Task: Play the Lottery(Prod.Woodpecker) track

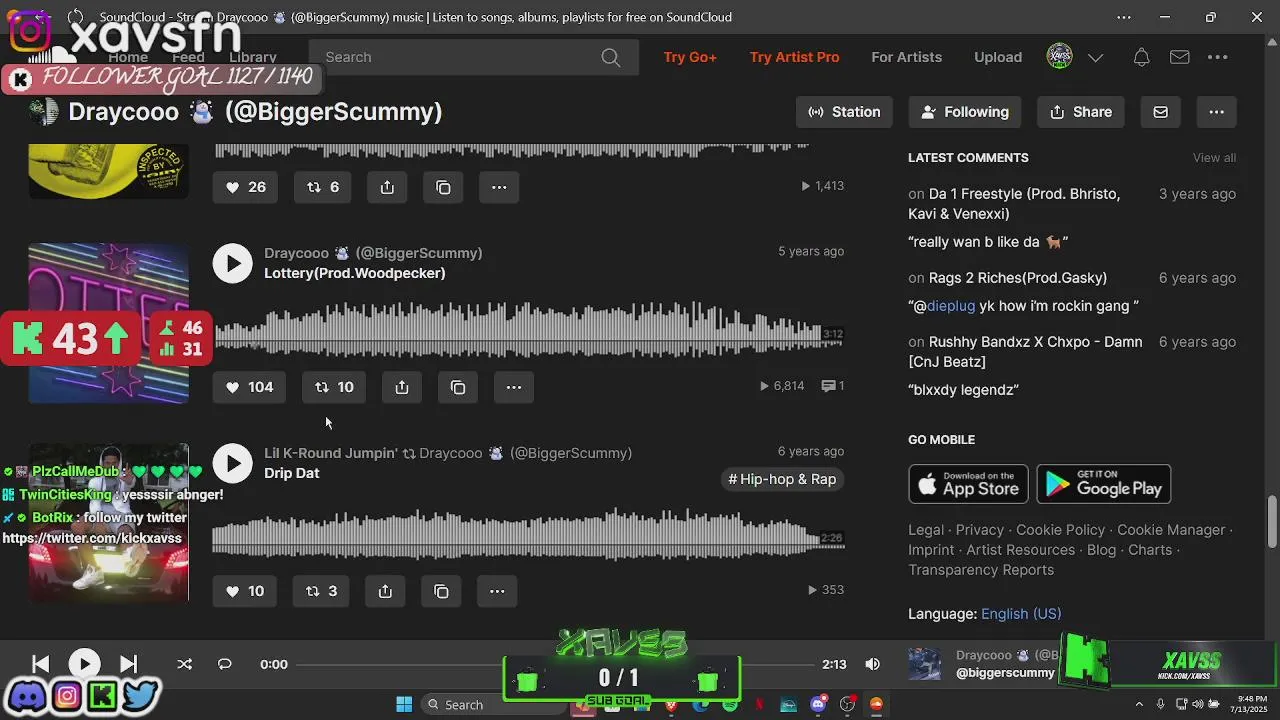Action: point(232,263)
